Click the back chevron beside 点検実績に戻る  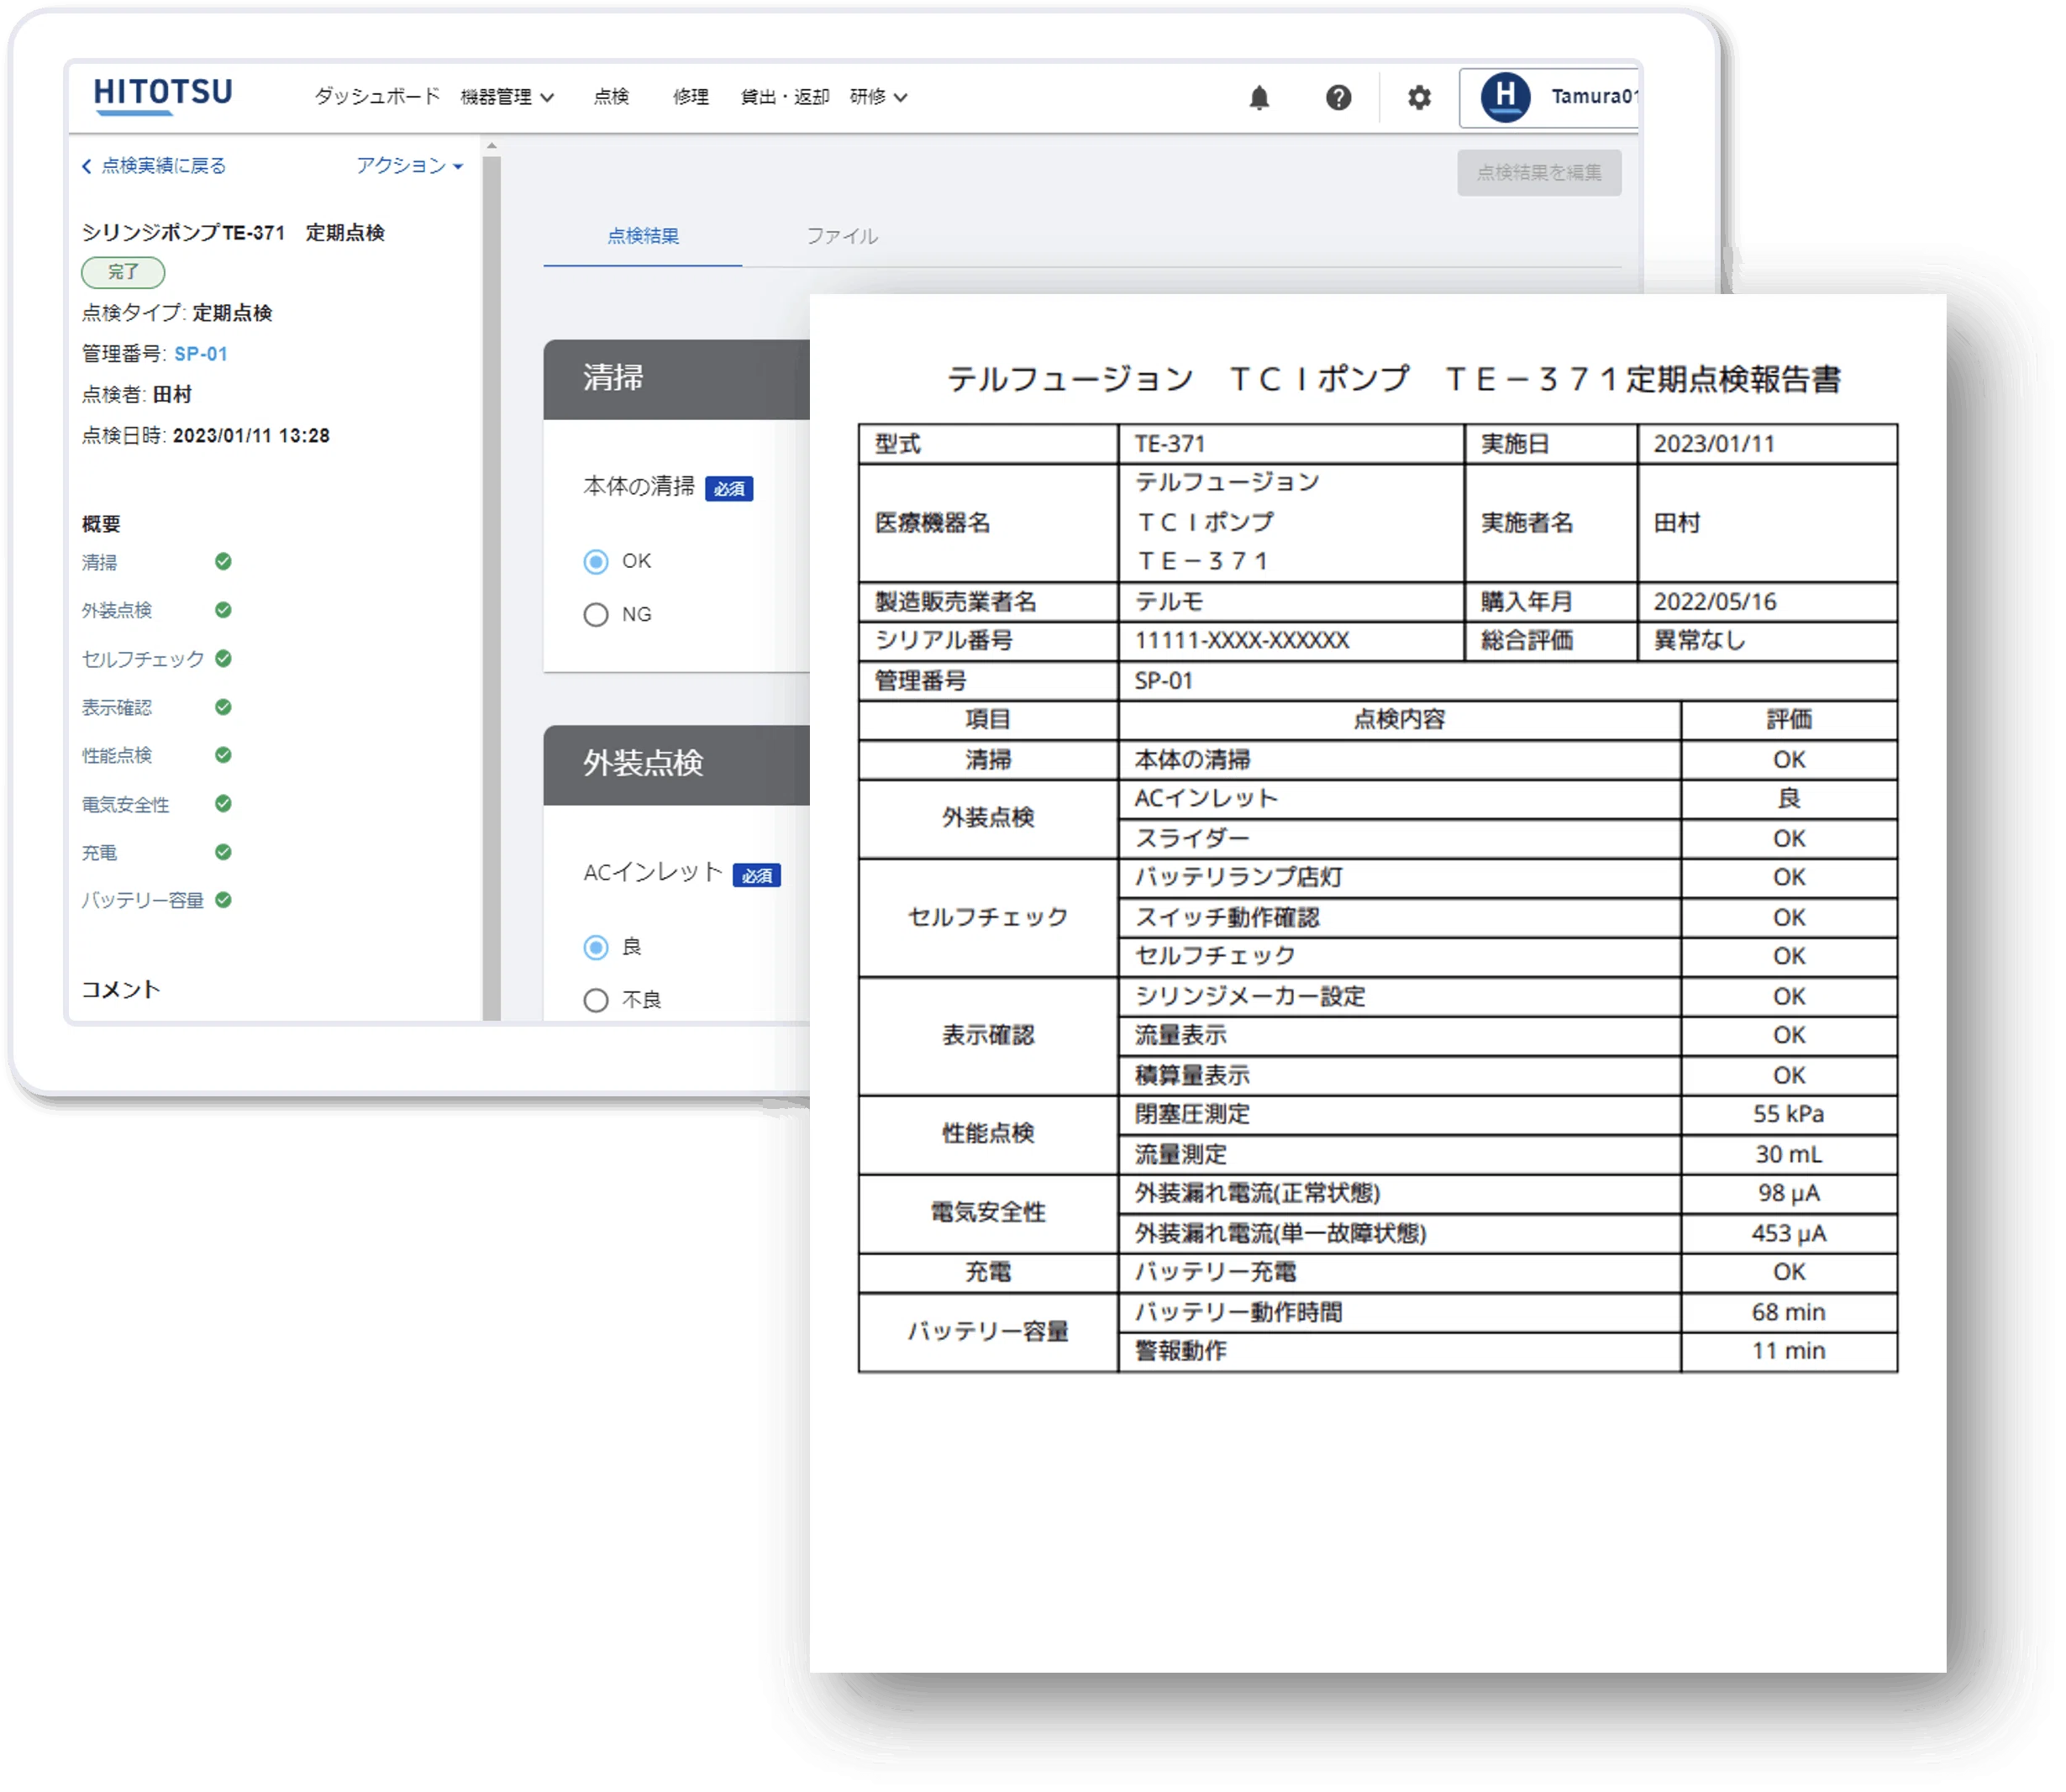87,166
